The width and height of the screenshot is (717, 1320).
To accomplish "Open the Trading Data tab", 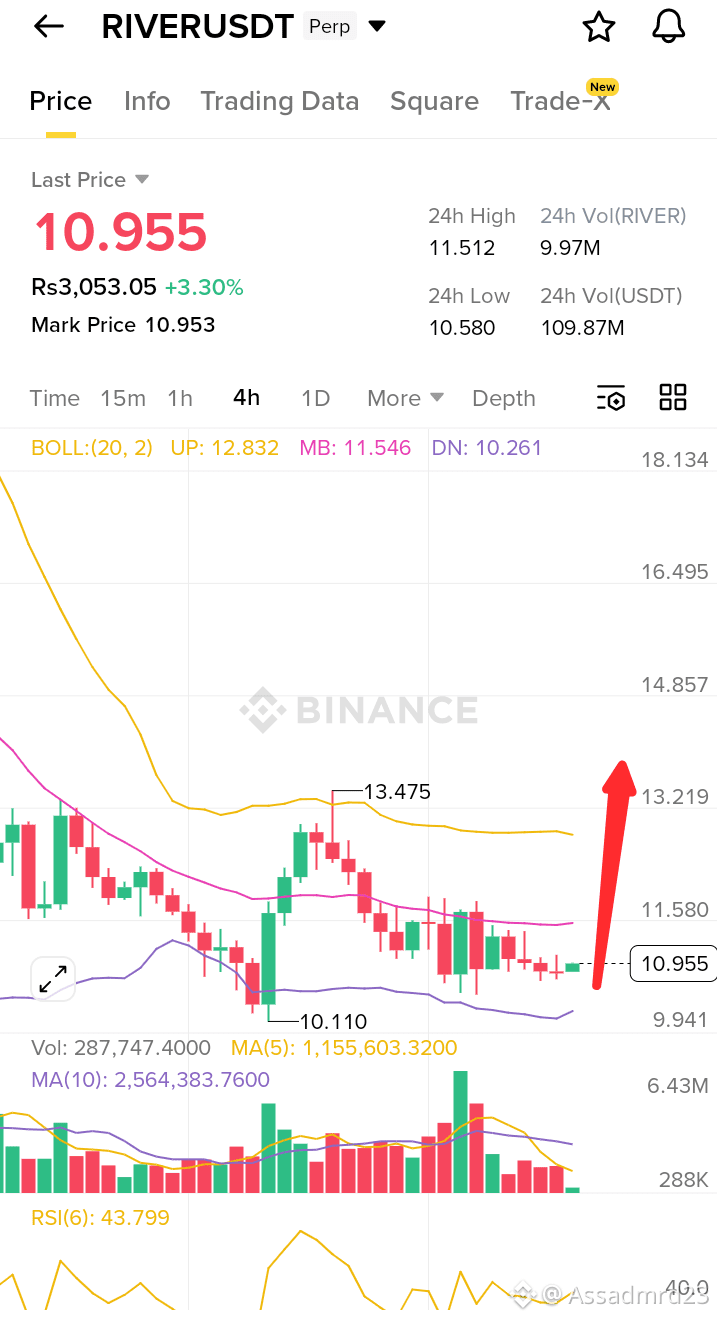I will tap(279, 101).
